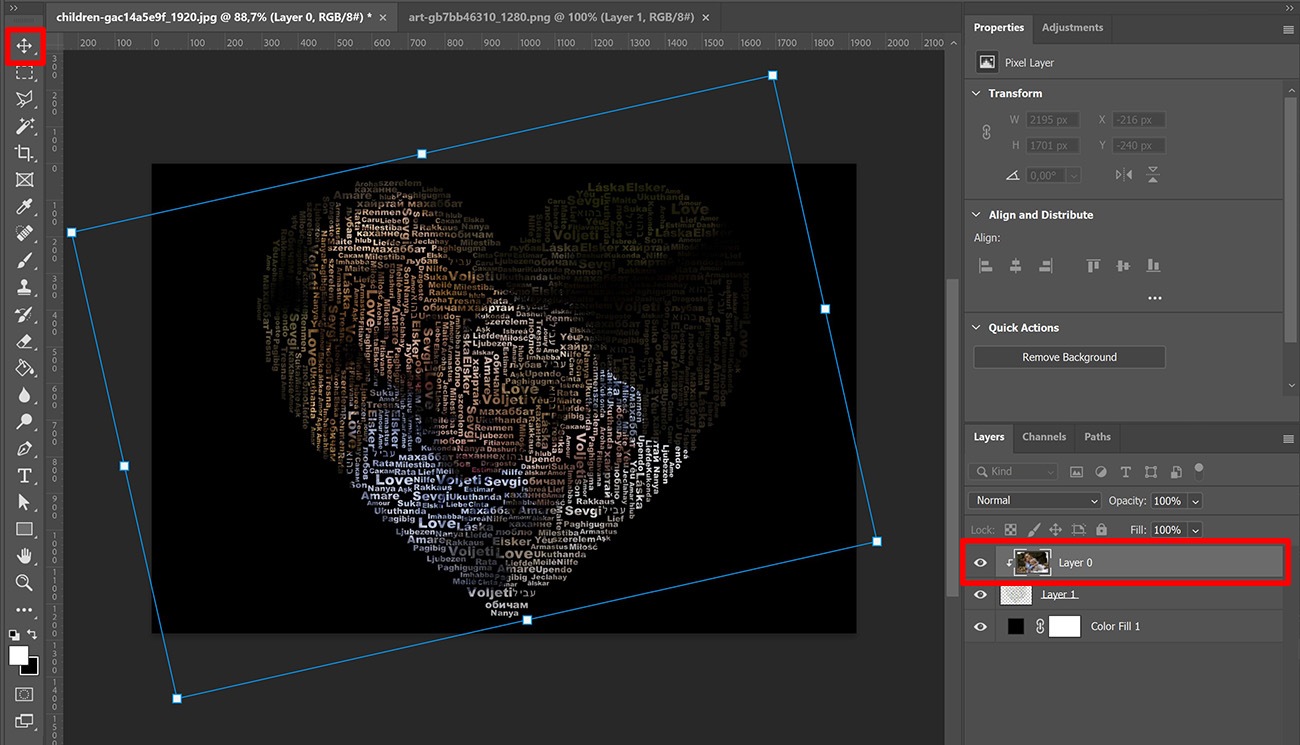Hide the Color Fill 1 layer

pos(980,626)
